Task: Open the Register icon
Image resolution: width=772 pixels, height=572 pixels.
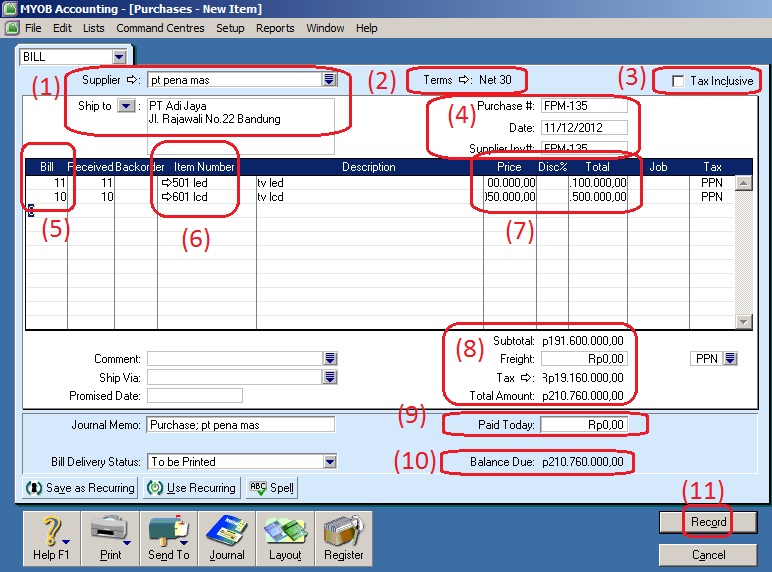Action: point(344,539)
